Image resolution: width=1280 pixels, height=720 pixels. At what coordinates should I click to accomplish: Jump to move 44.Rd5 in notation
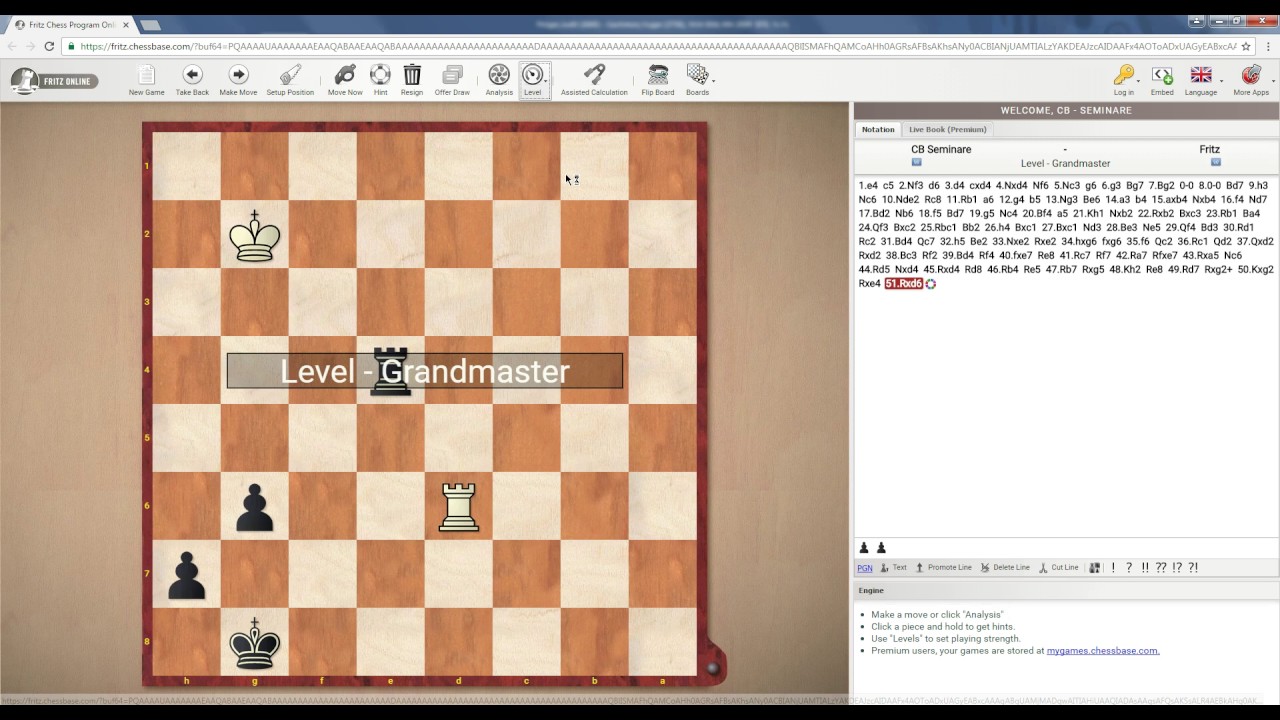coord(874,270)
